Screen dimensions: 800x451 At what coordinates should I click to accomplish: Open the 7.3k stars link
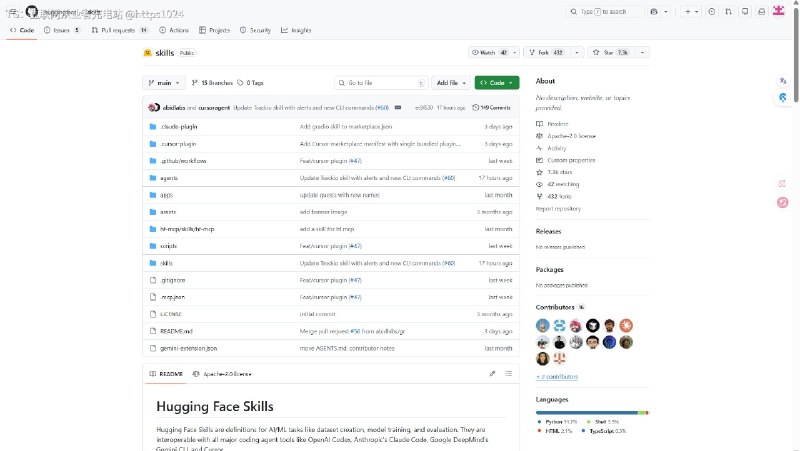coord(554,172)
